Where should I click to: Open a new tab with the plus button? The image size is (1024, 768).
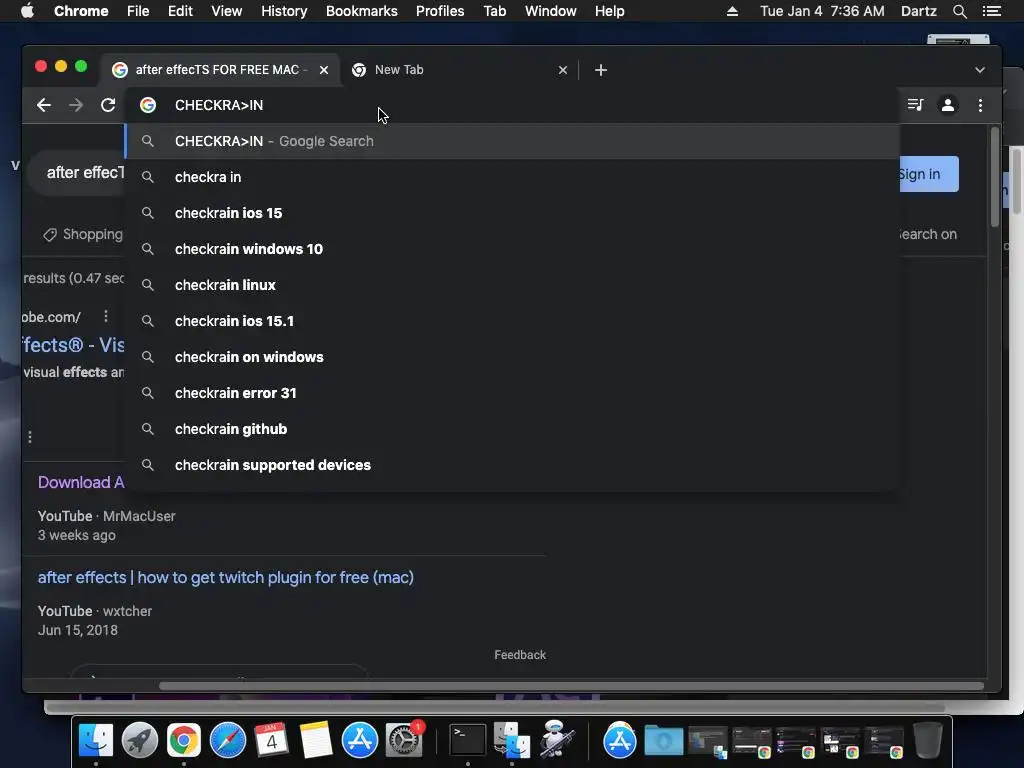(x=601, y=70)
